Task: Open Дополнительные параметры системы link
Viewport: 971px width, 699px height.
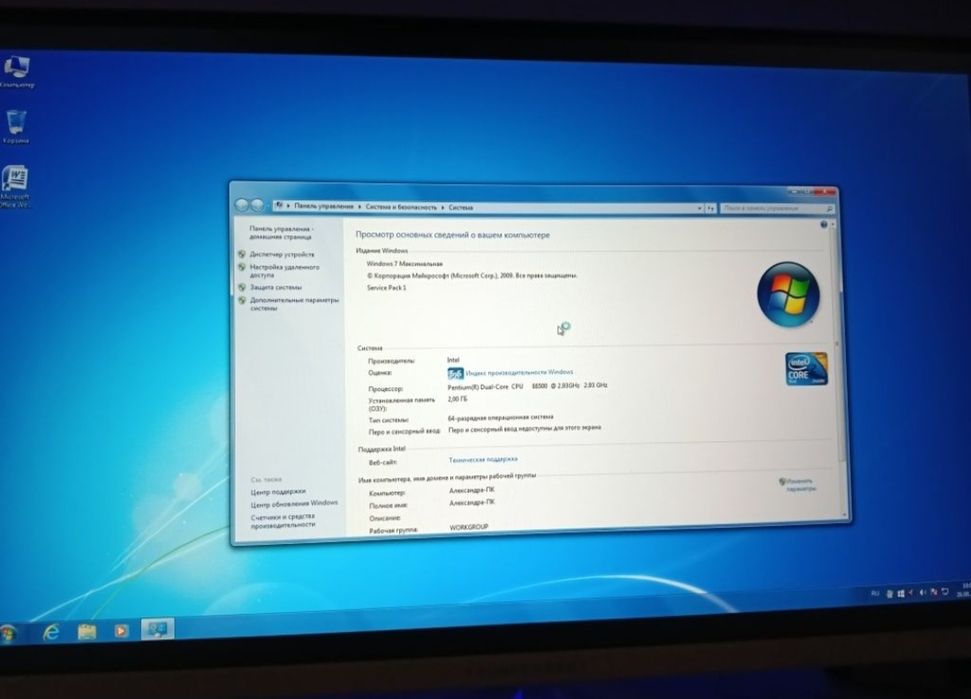Action: tap(294, 303)
